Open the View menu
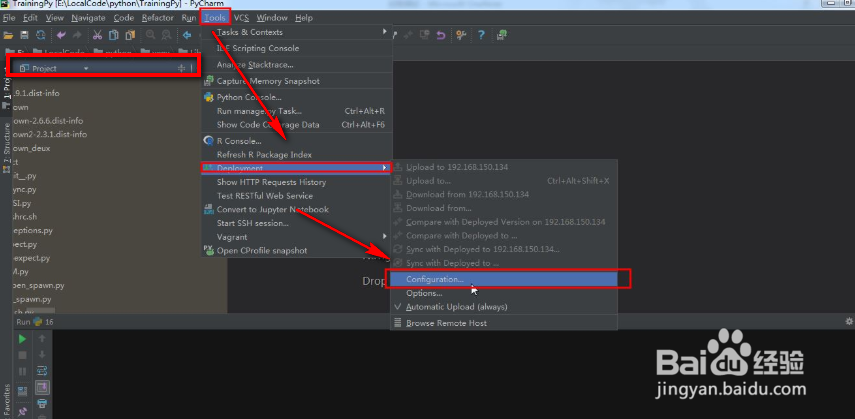Viewport: 855px width, 419px height. (x=55, y=18)
